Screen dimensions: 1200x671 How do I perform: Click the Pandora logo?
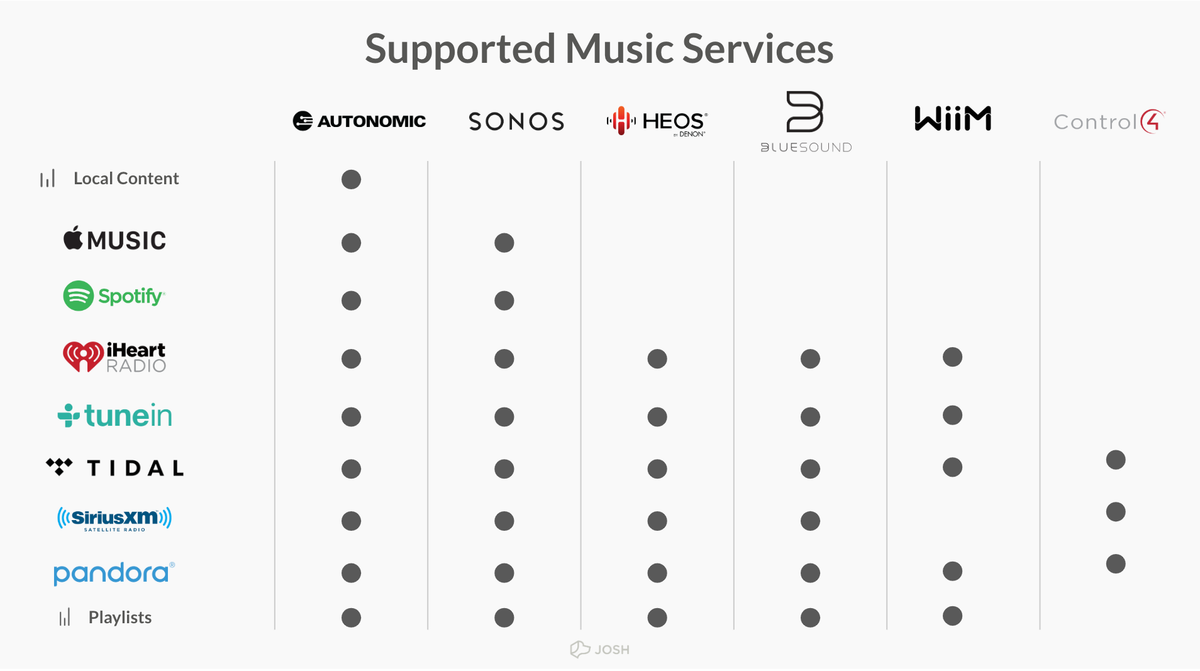point(114,573)
